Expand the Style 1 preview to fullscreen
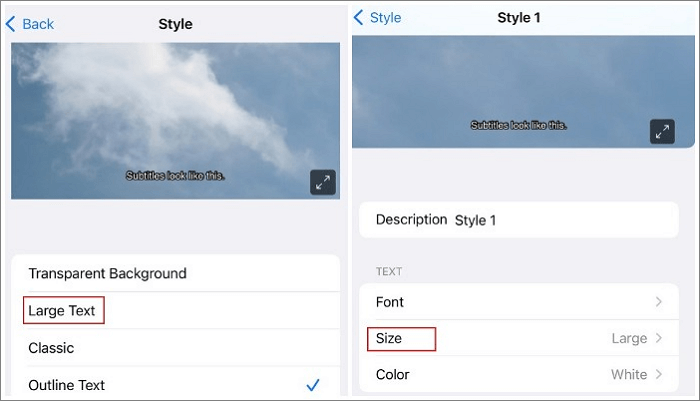Viewport: 700px width, 401px height. point(662,131)
